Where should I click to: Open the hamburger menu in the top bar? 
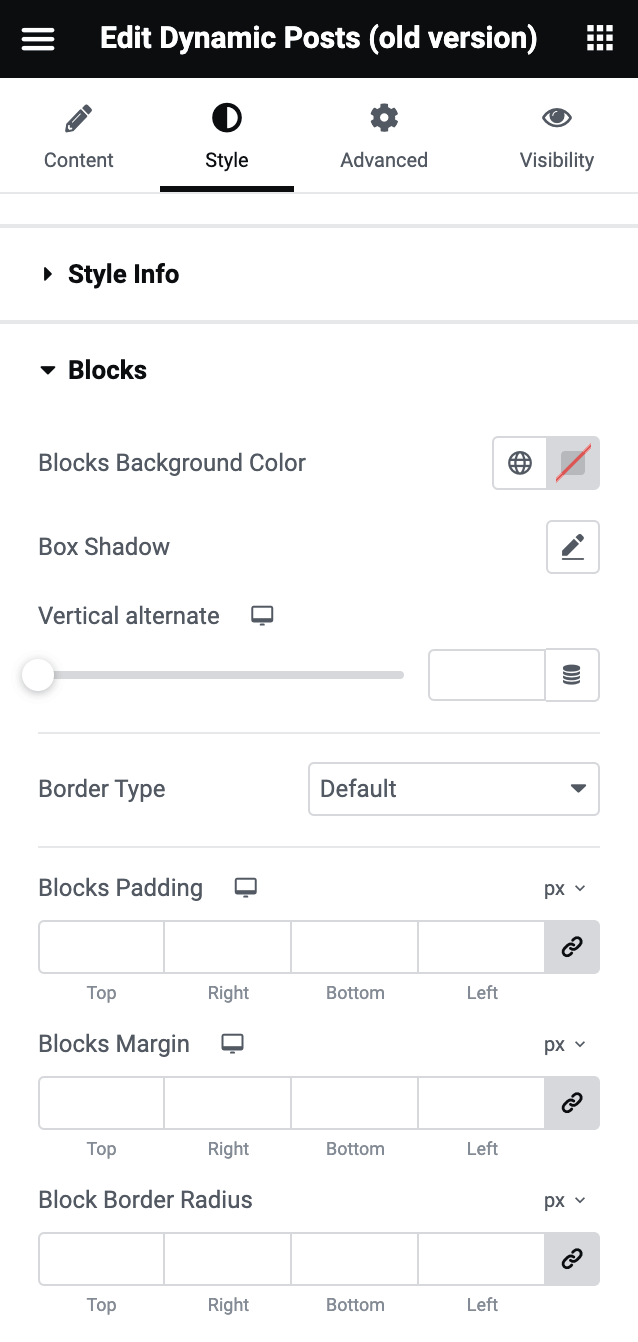point(37,38)
